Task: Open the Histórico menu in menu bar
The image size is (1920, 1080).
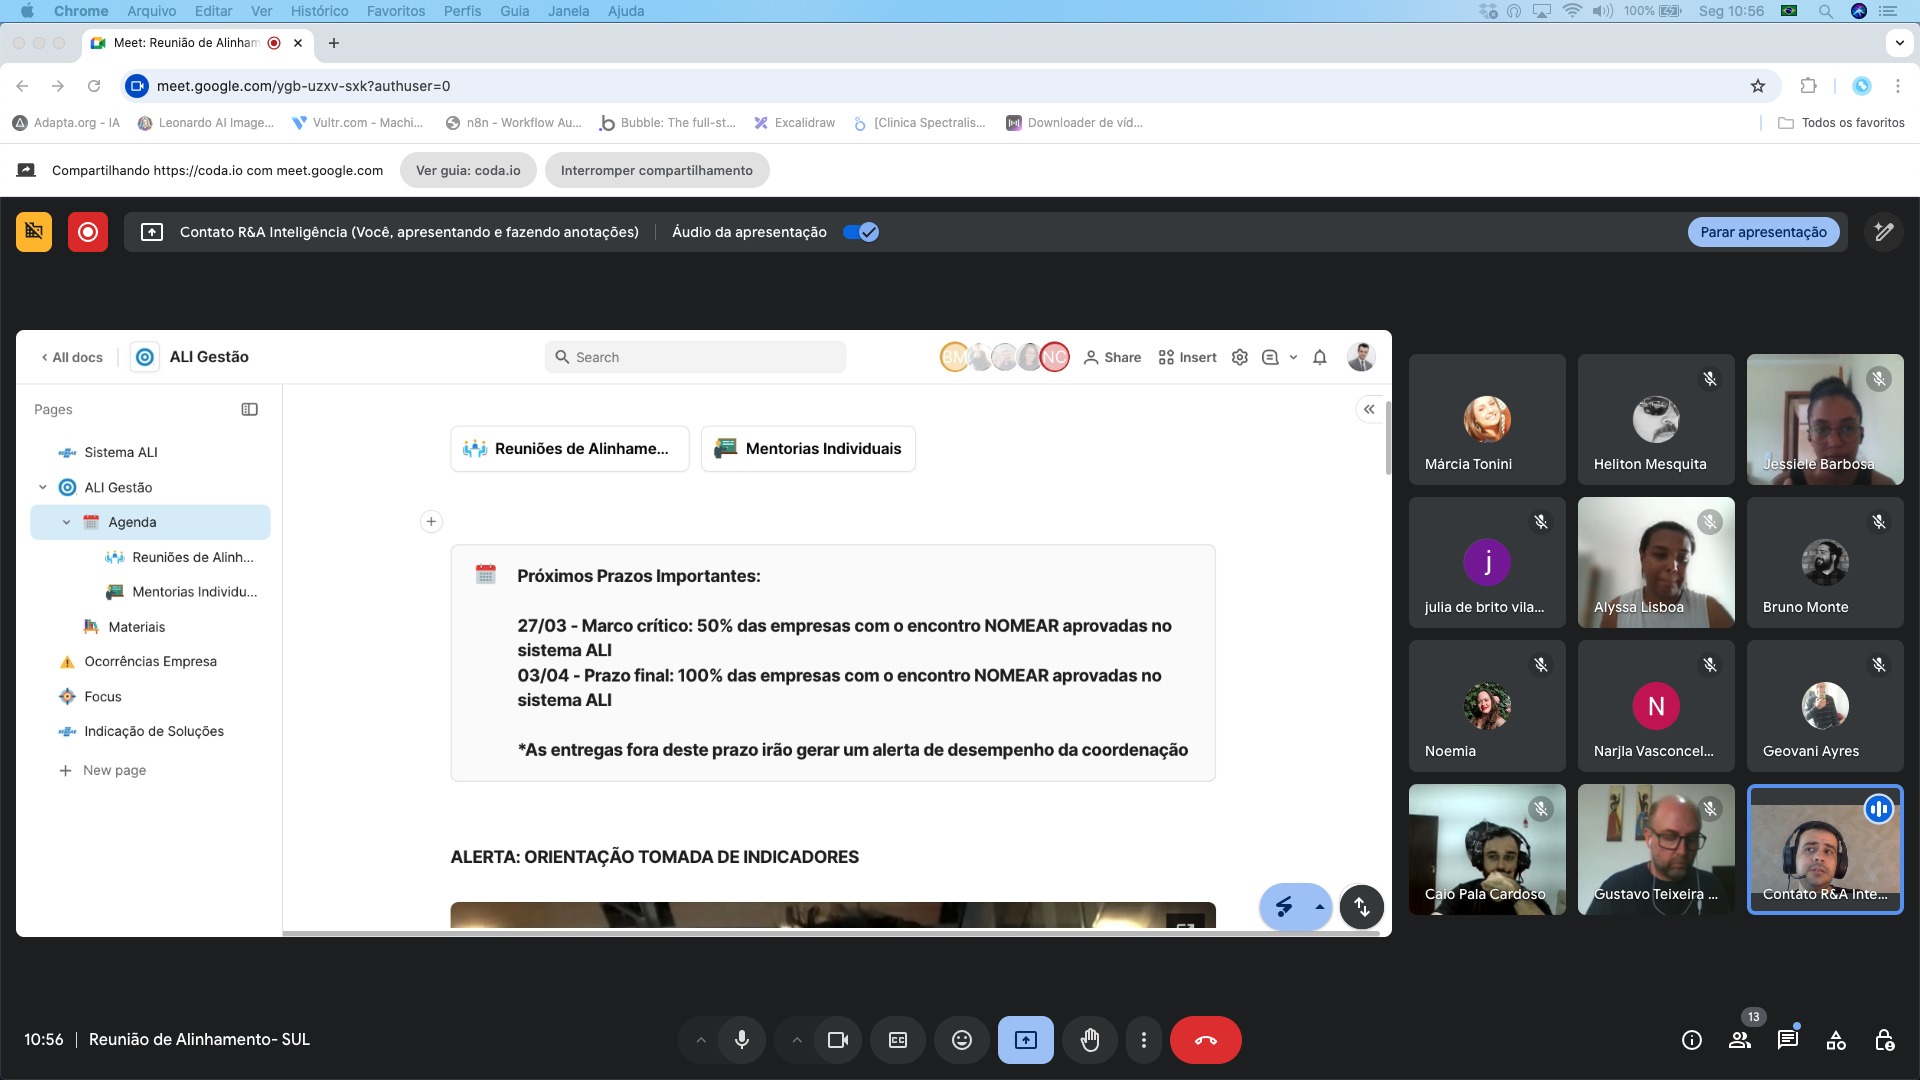Action: pyautogui.click(x=319, y=11)
